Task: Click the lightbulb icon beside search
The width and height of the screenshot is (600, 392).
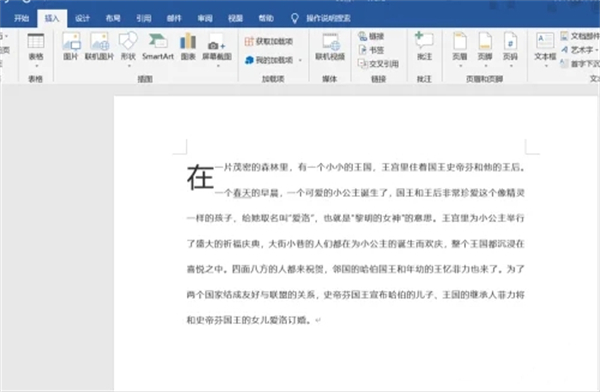Action: (295, 18)
